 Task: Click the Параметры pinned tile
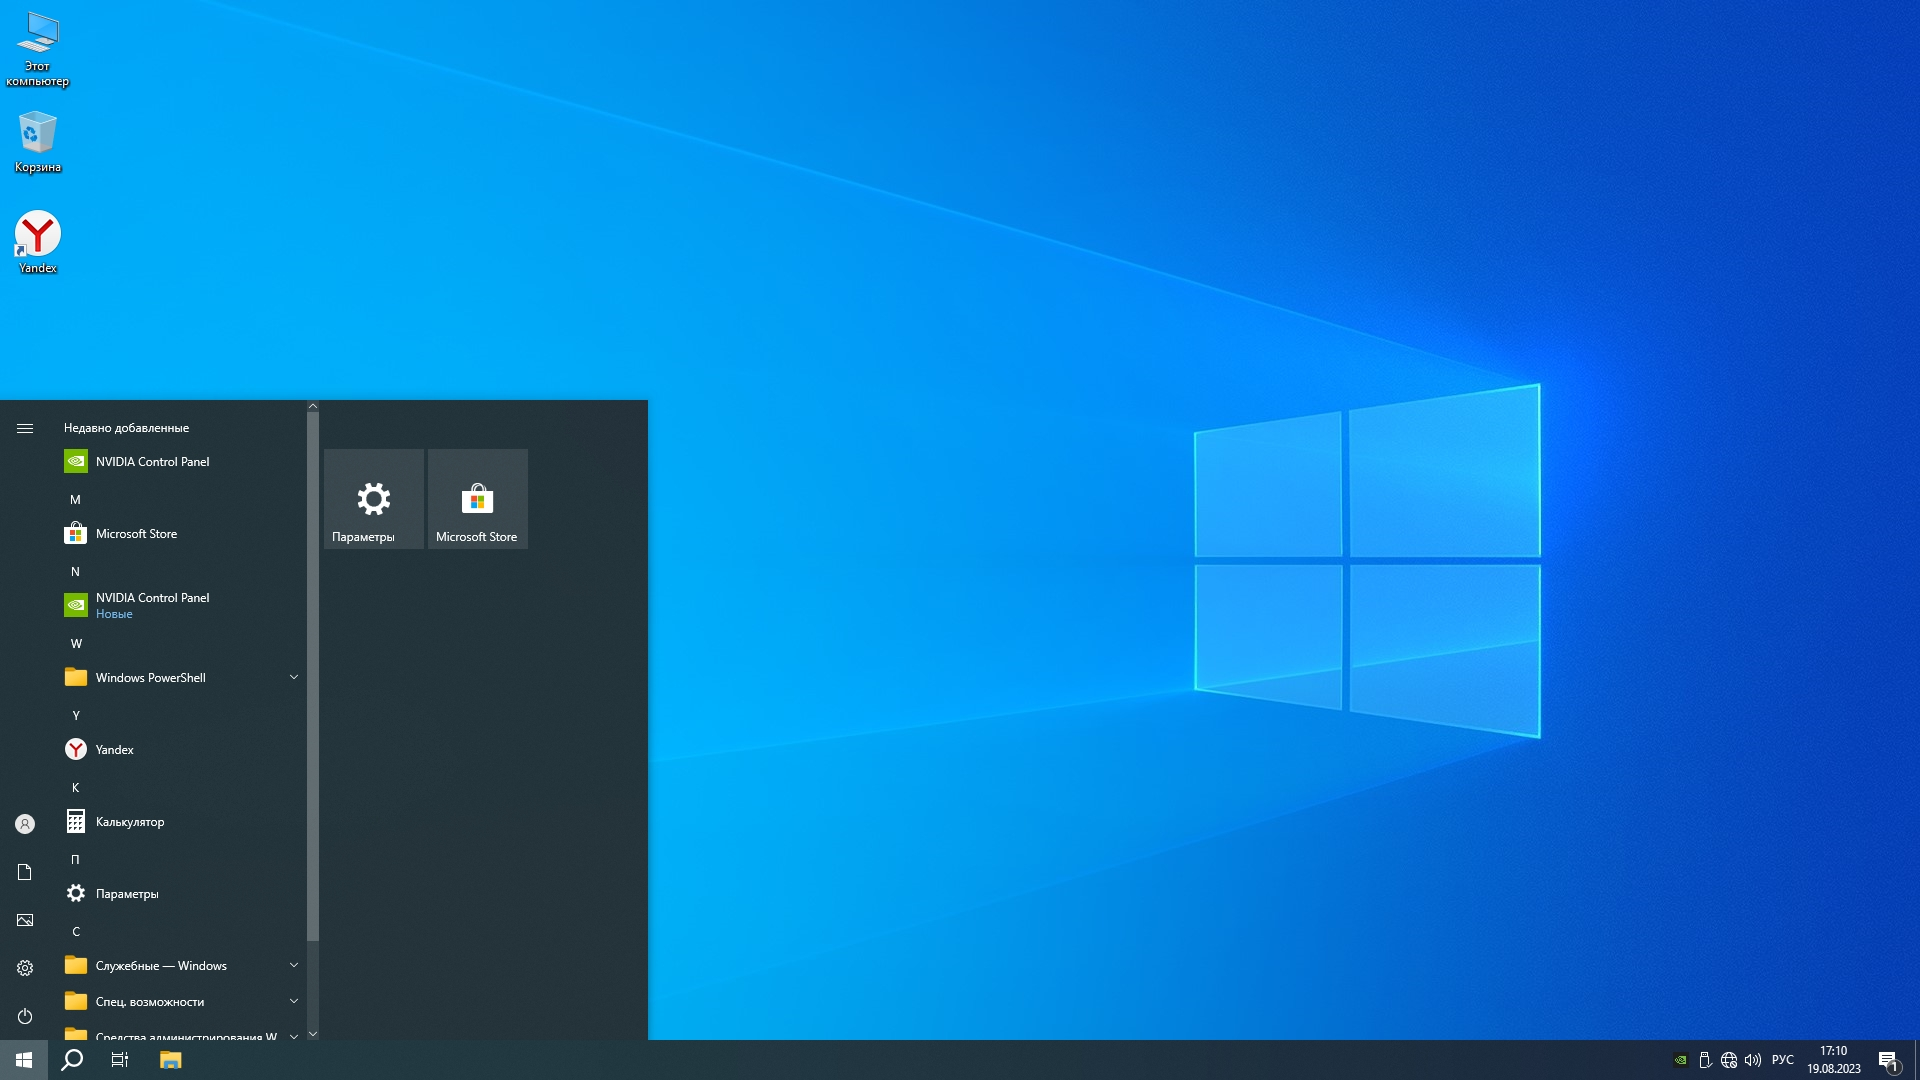pyautogui.click(x=374, y=499)
